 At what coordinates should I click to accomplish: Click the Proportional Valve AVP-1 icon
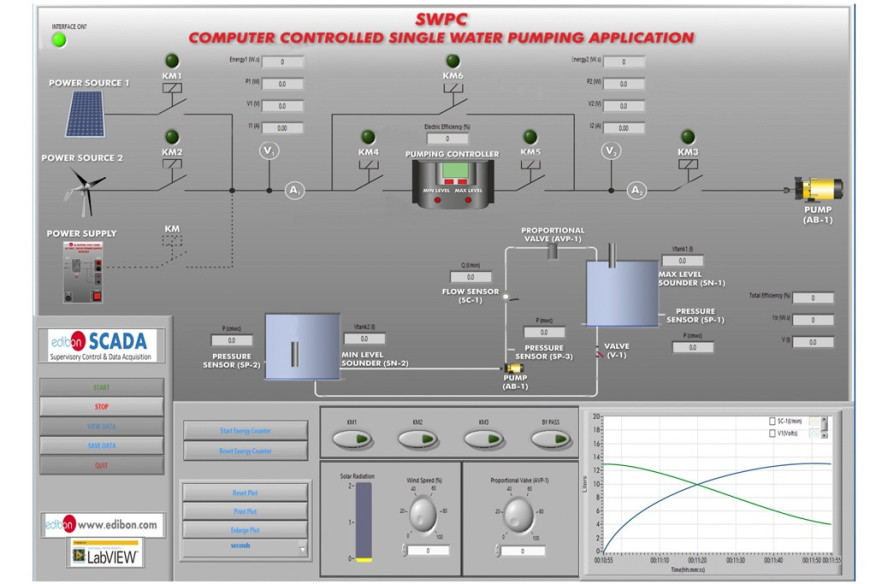coord(553,250)
